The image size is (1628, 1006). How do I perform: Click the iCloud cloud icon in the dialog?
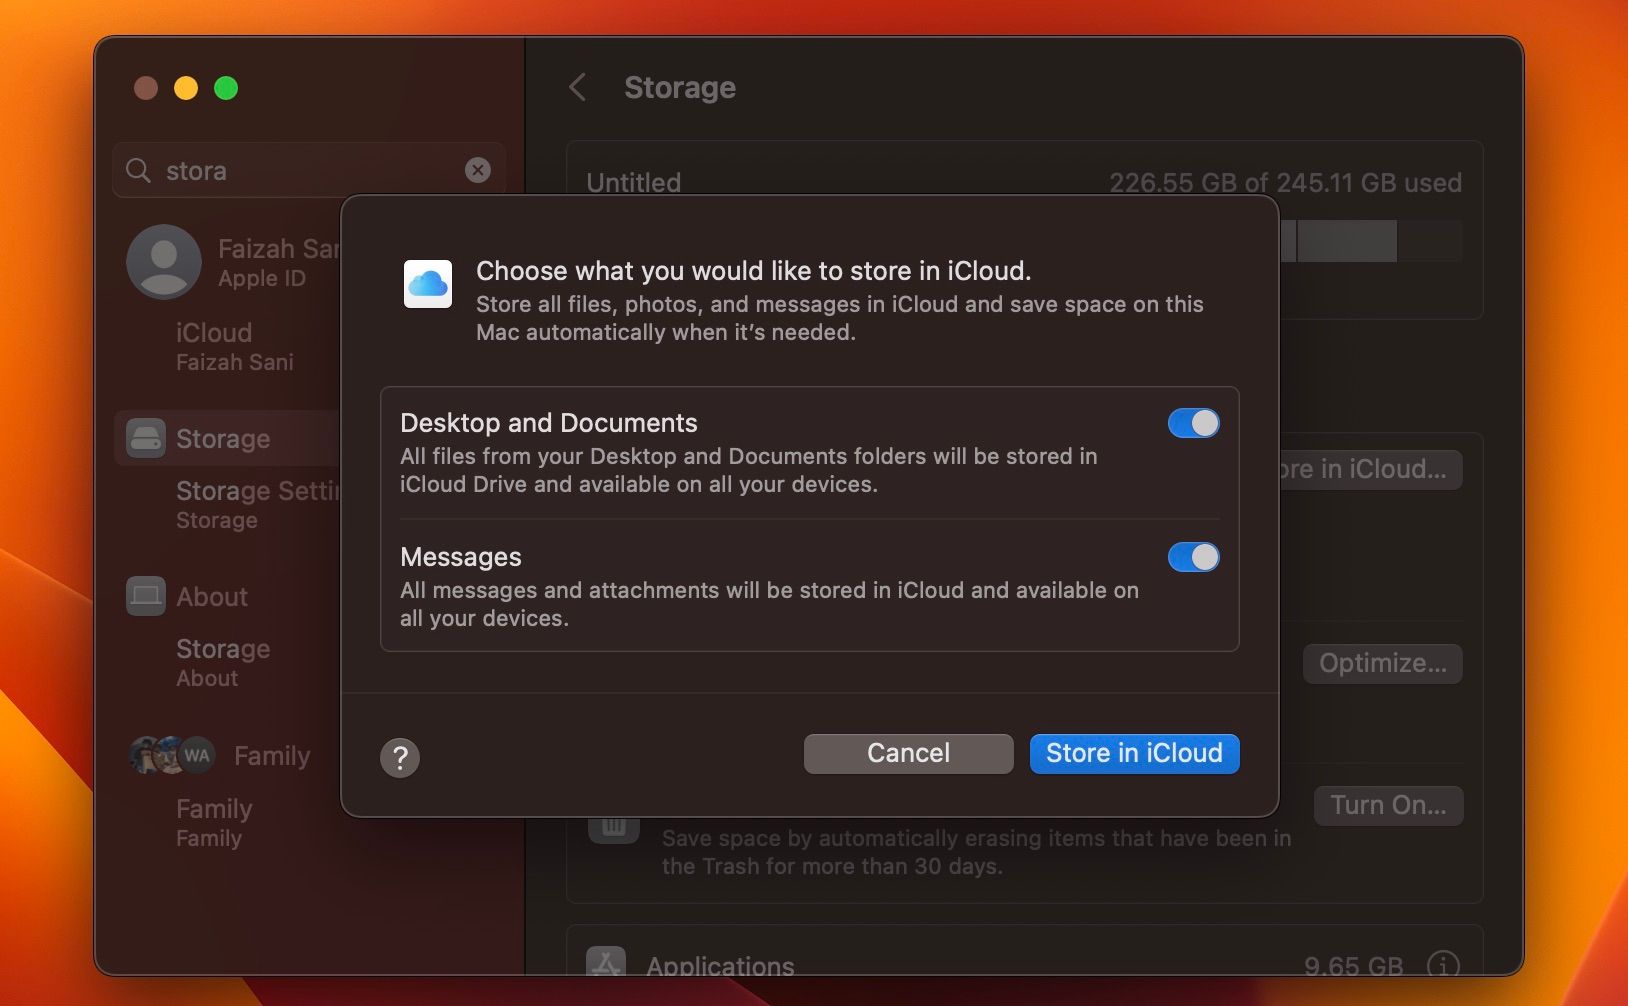click(x=428, y=284)
